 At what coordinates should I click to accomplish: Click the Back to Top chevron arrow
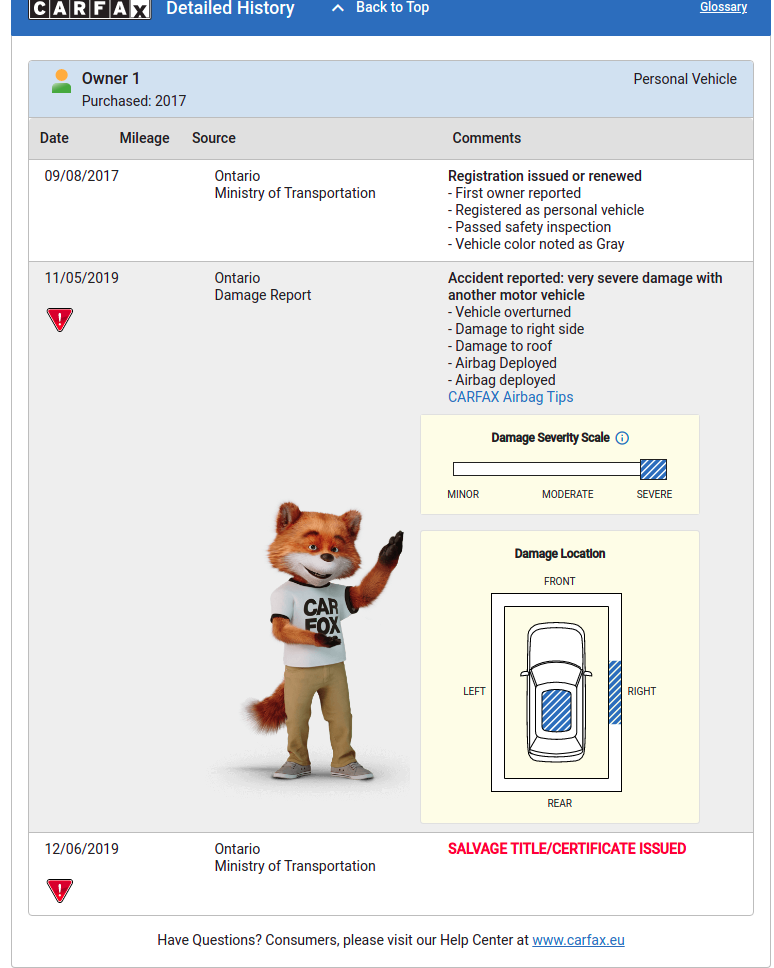(338, 8)
